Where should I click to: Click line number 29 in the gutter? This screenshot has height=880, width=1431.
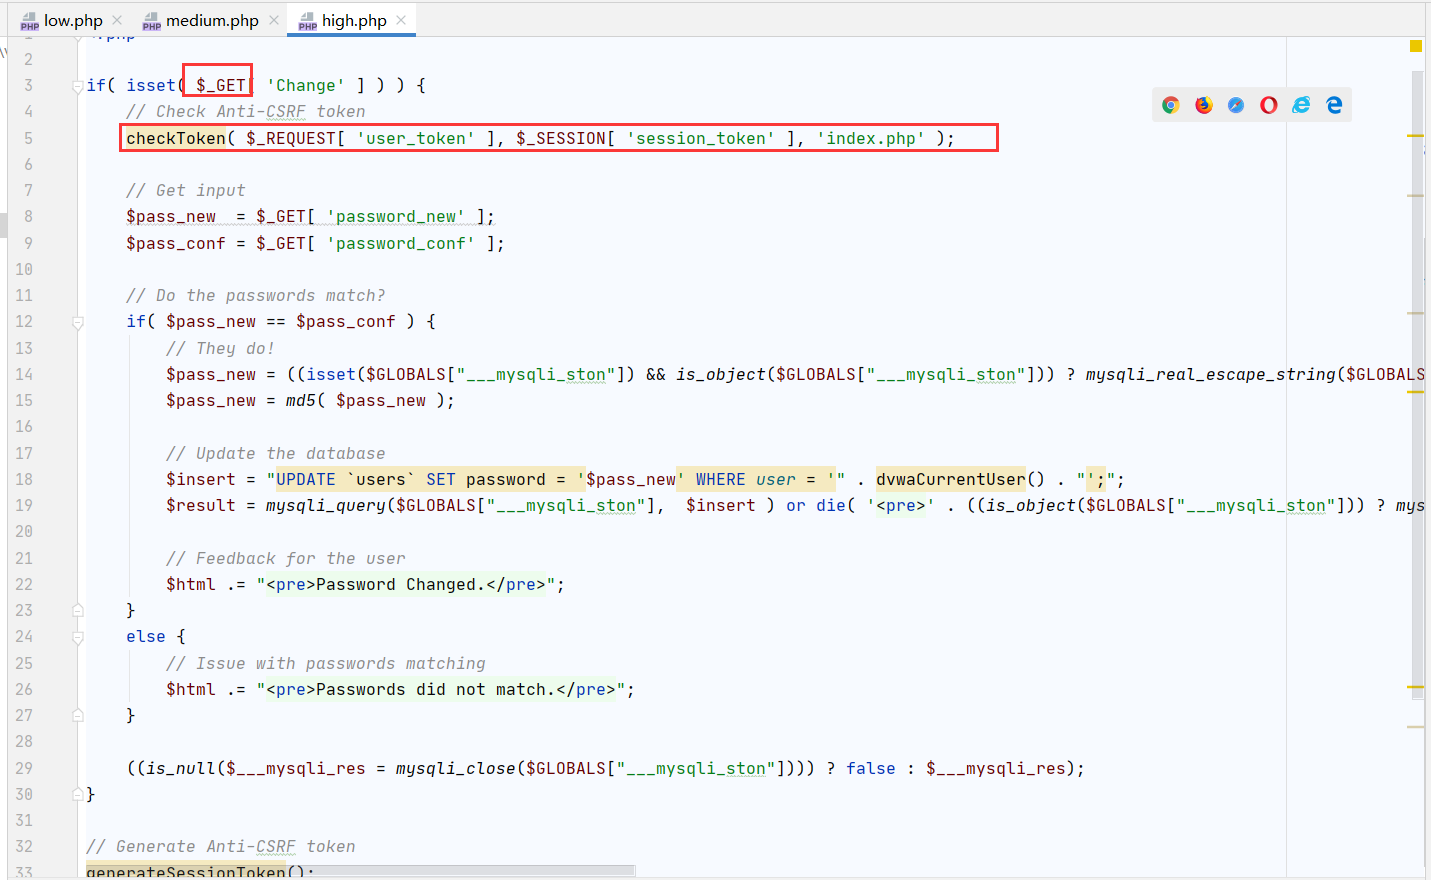pyautogui.click(x=24, y=769)
